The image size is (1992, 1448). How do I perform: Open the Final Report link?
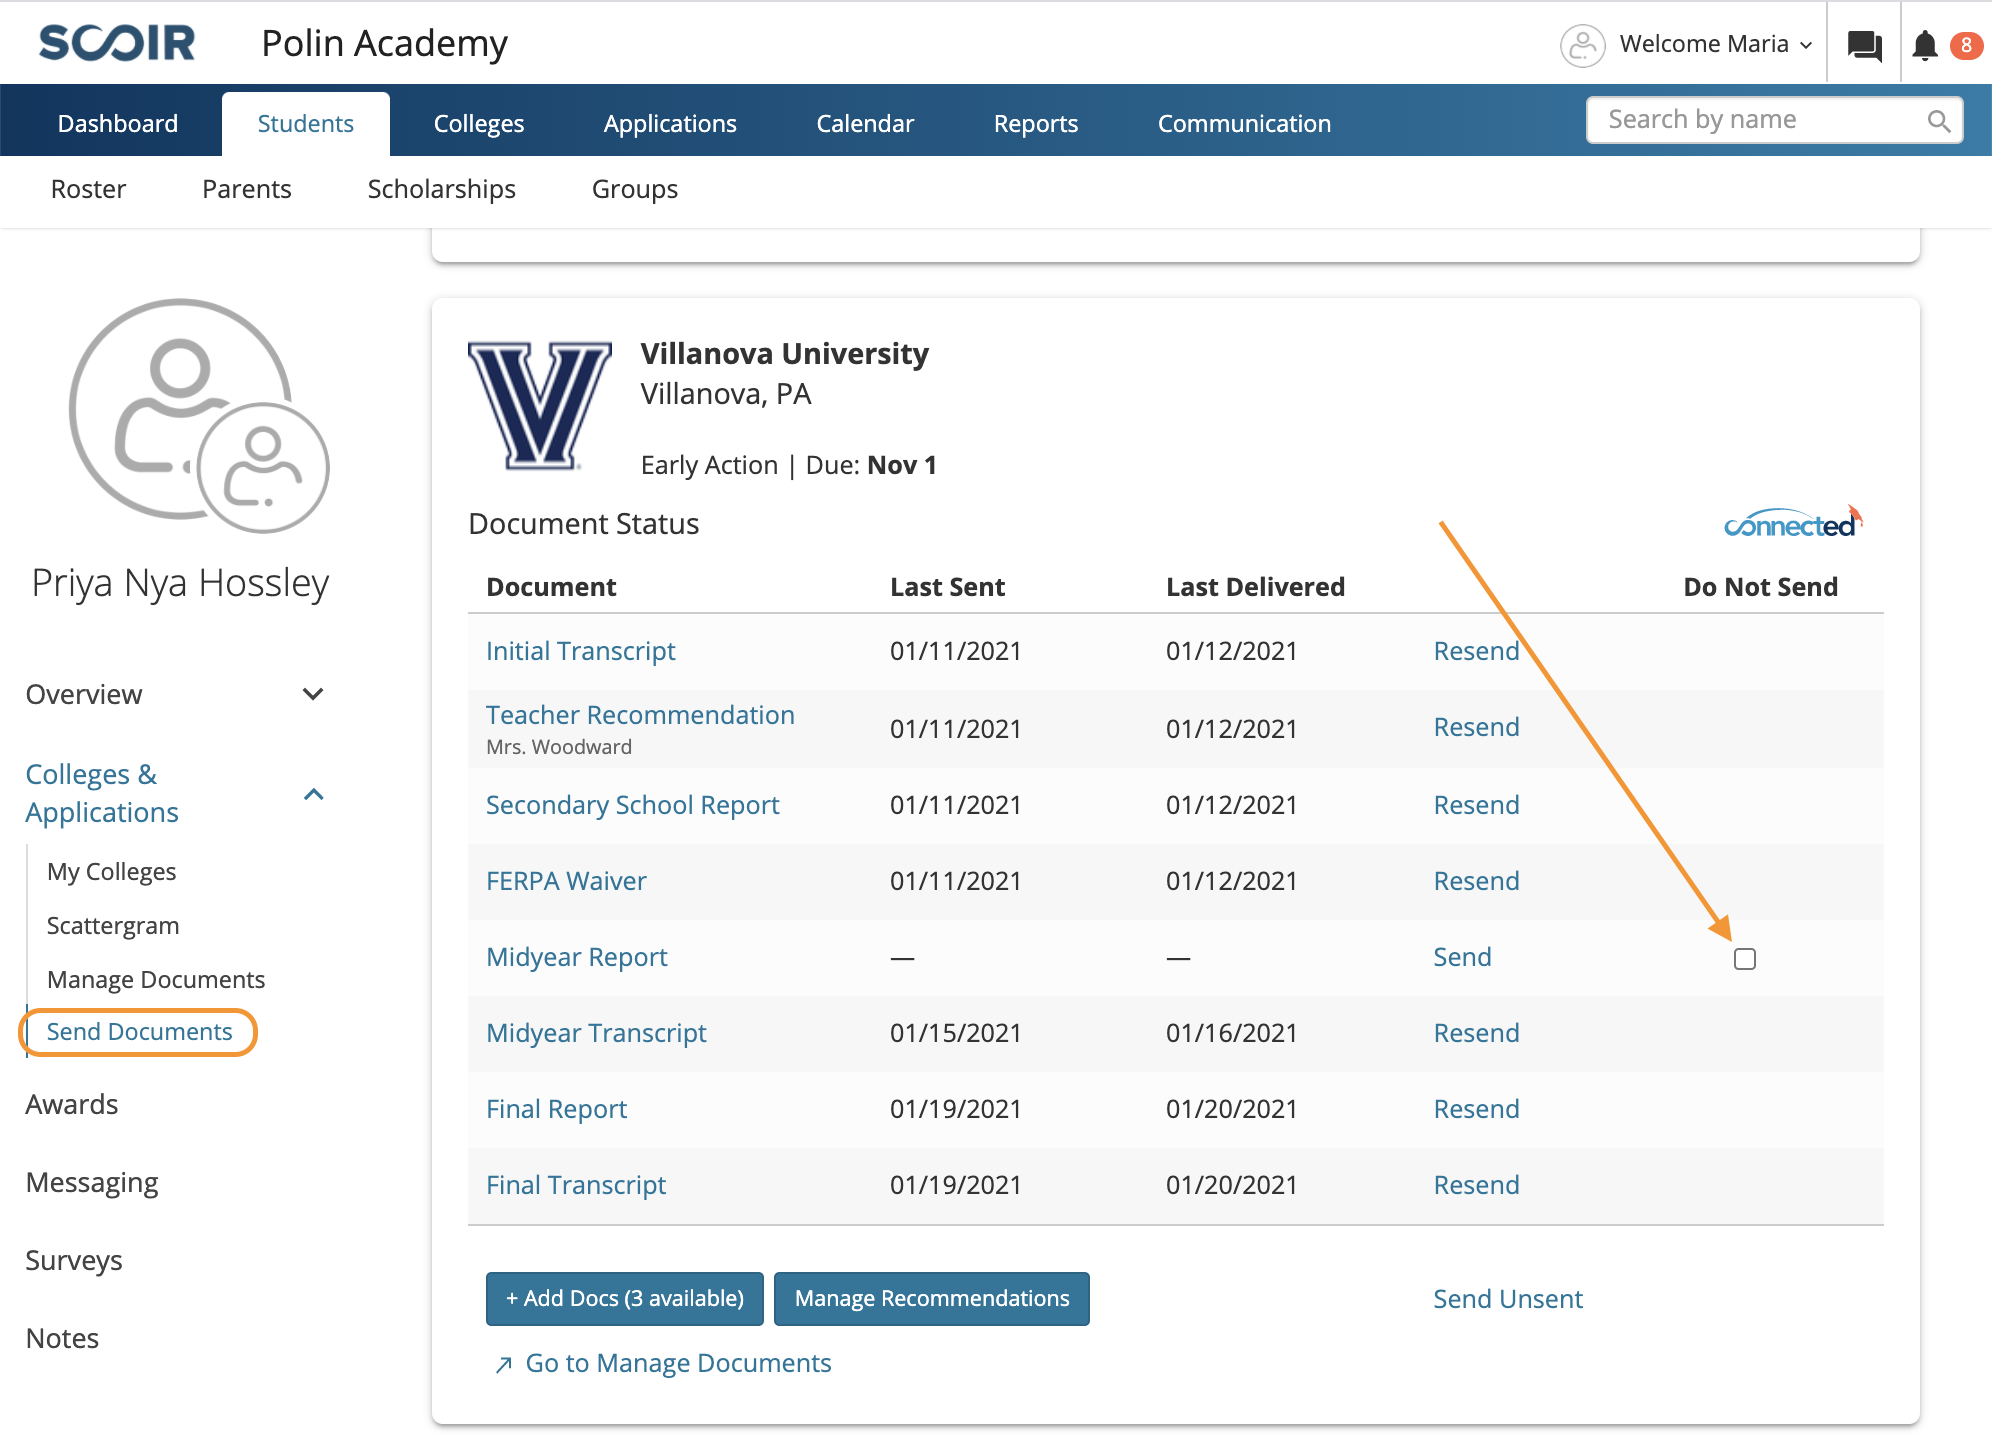pyautogui.click(x=556, y=1109)
